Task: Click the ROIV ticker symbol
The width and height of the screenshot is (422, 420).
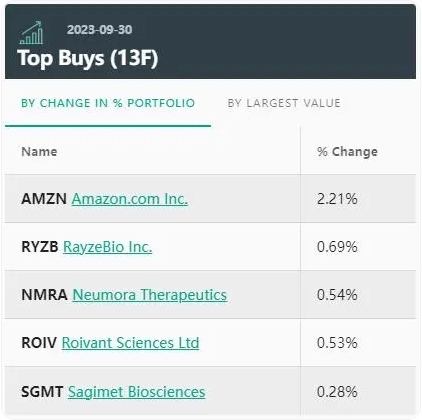Action: click(x=39, y=343)
